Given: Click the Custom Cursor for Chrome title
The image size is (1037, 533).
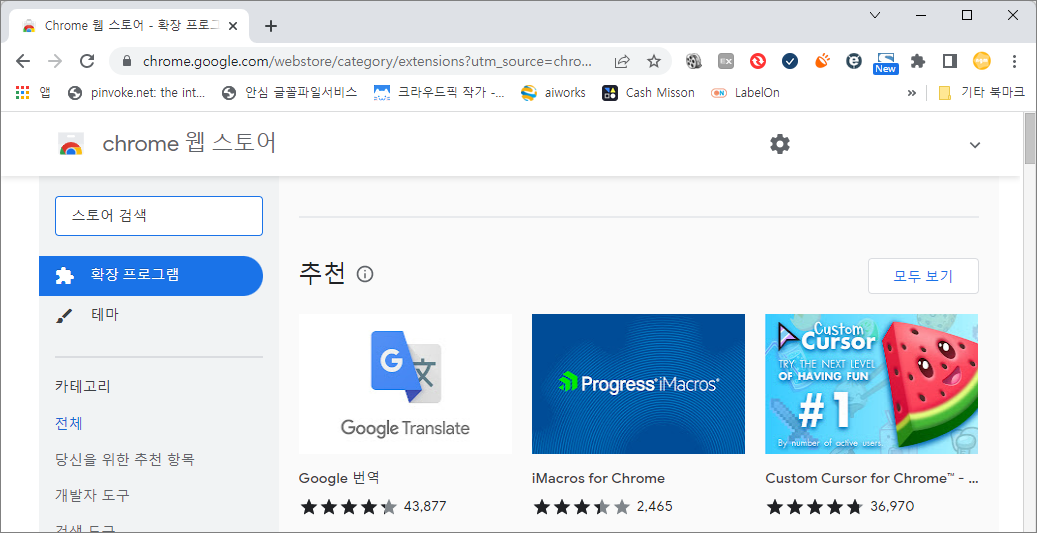Looking at the screenshot, I should 872,478.
